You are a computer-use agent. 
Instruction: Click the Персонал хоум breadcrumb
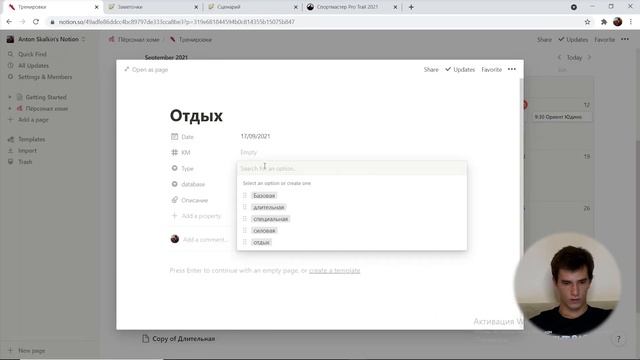click(x=134, y=40)
